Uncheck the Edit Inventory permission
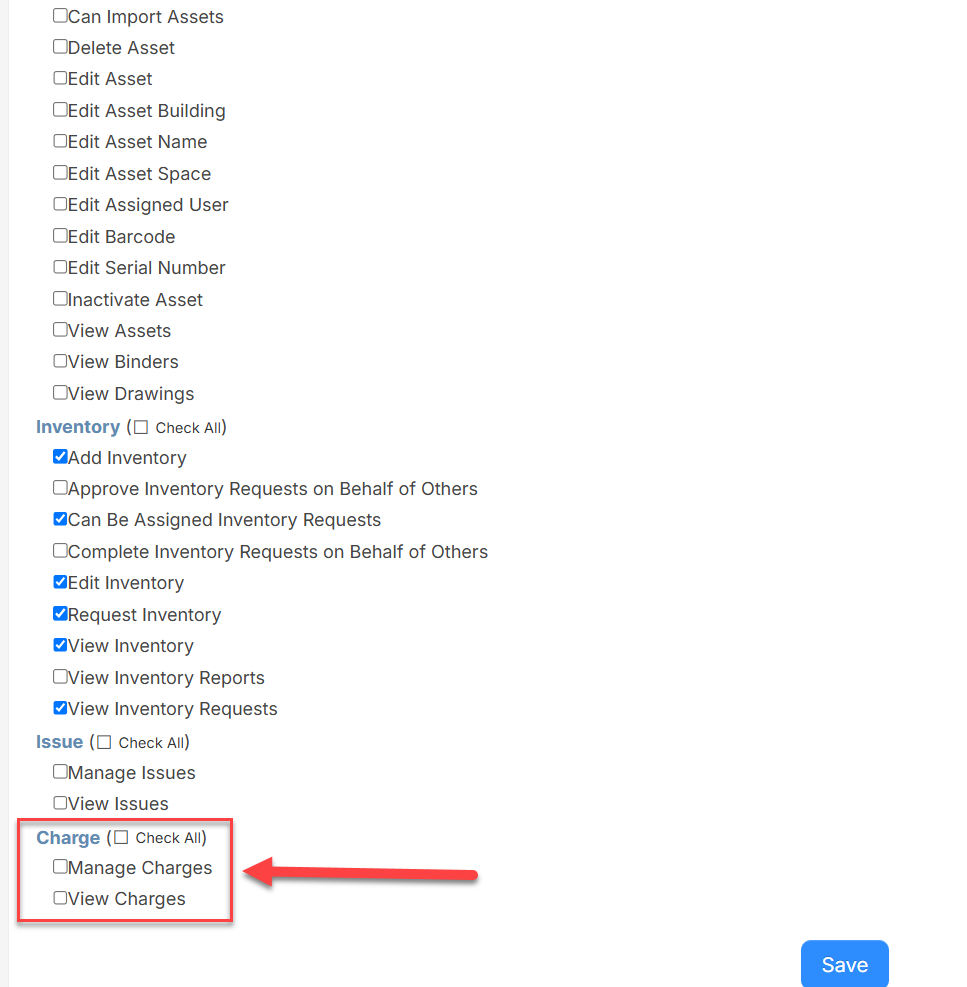This screenshot has height=987, width=967. 60,582
